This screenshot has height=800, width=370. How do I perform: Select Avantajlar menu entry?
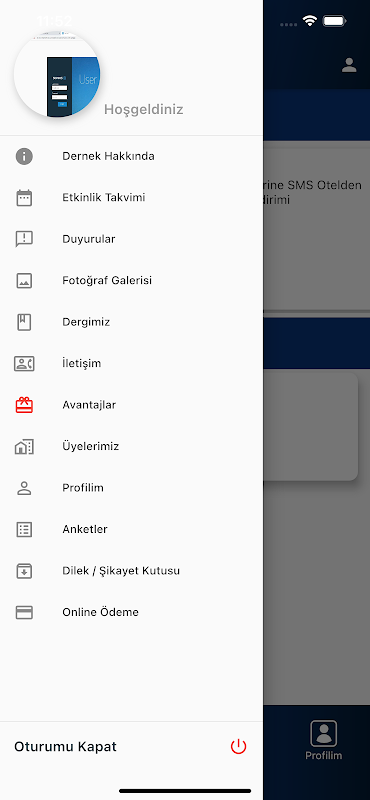[x=131, y=405]
